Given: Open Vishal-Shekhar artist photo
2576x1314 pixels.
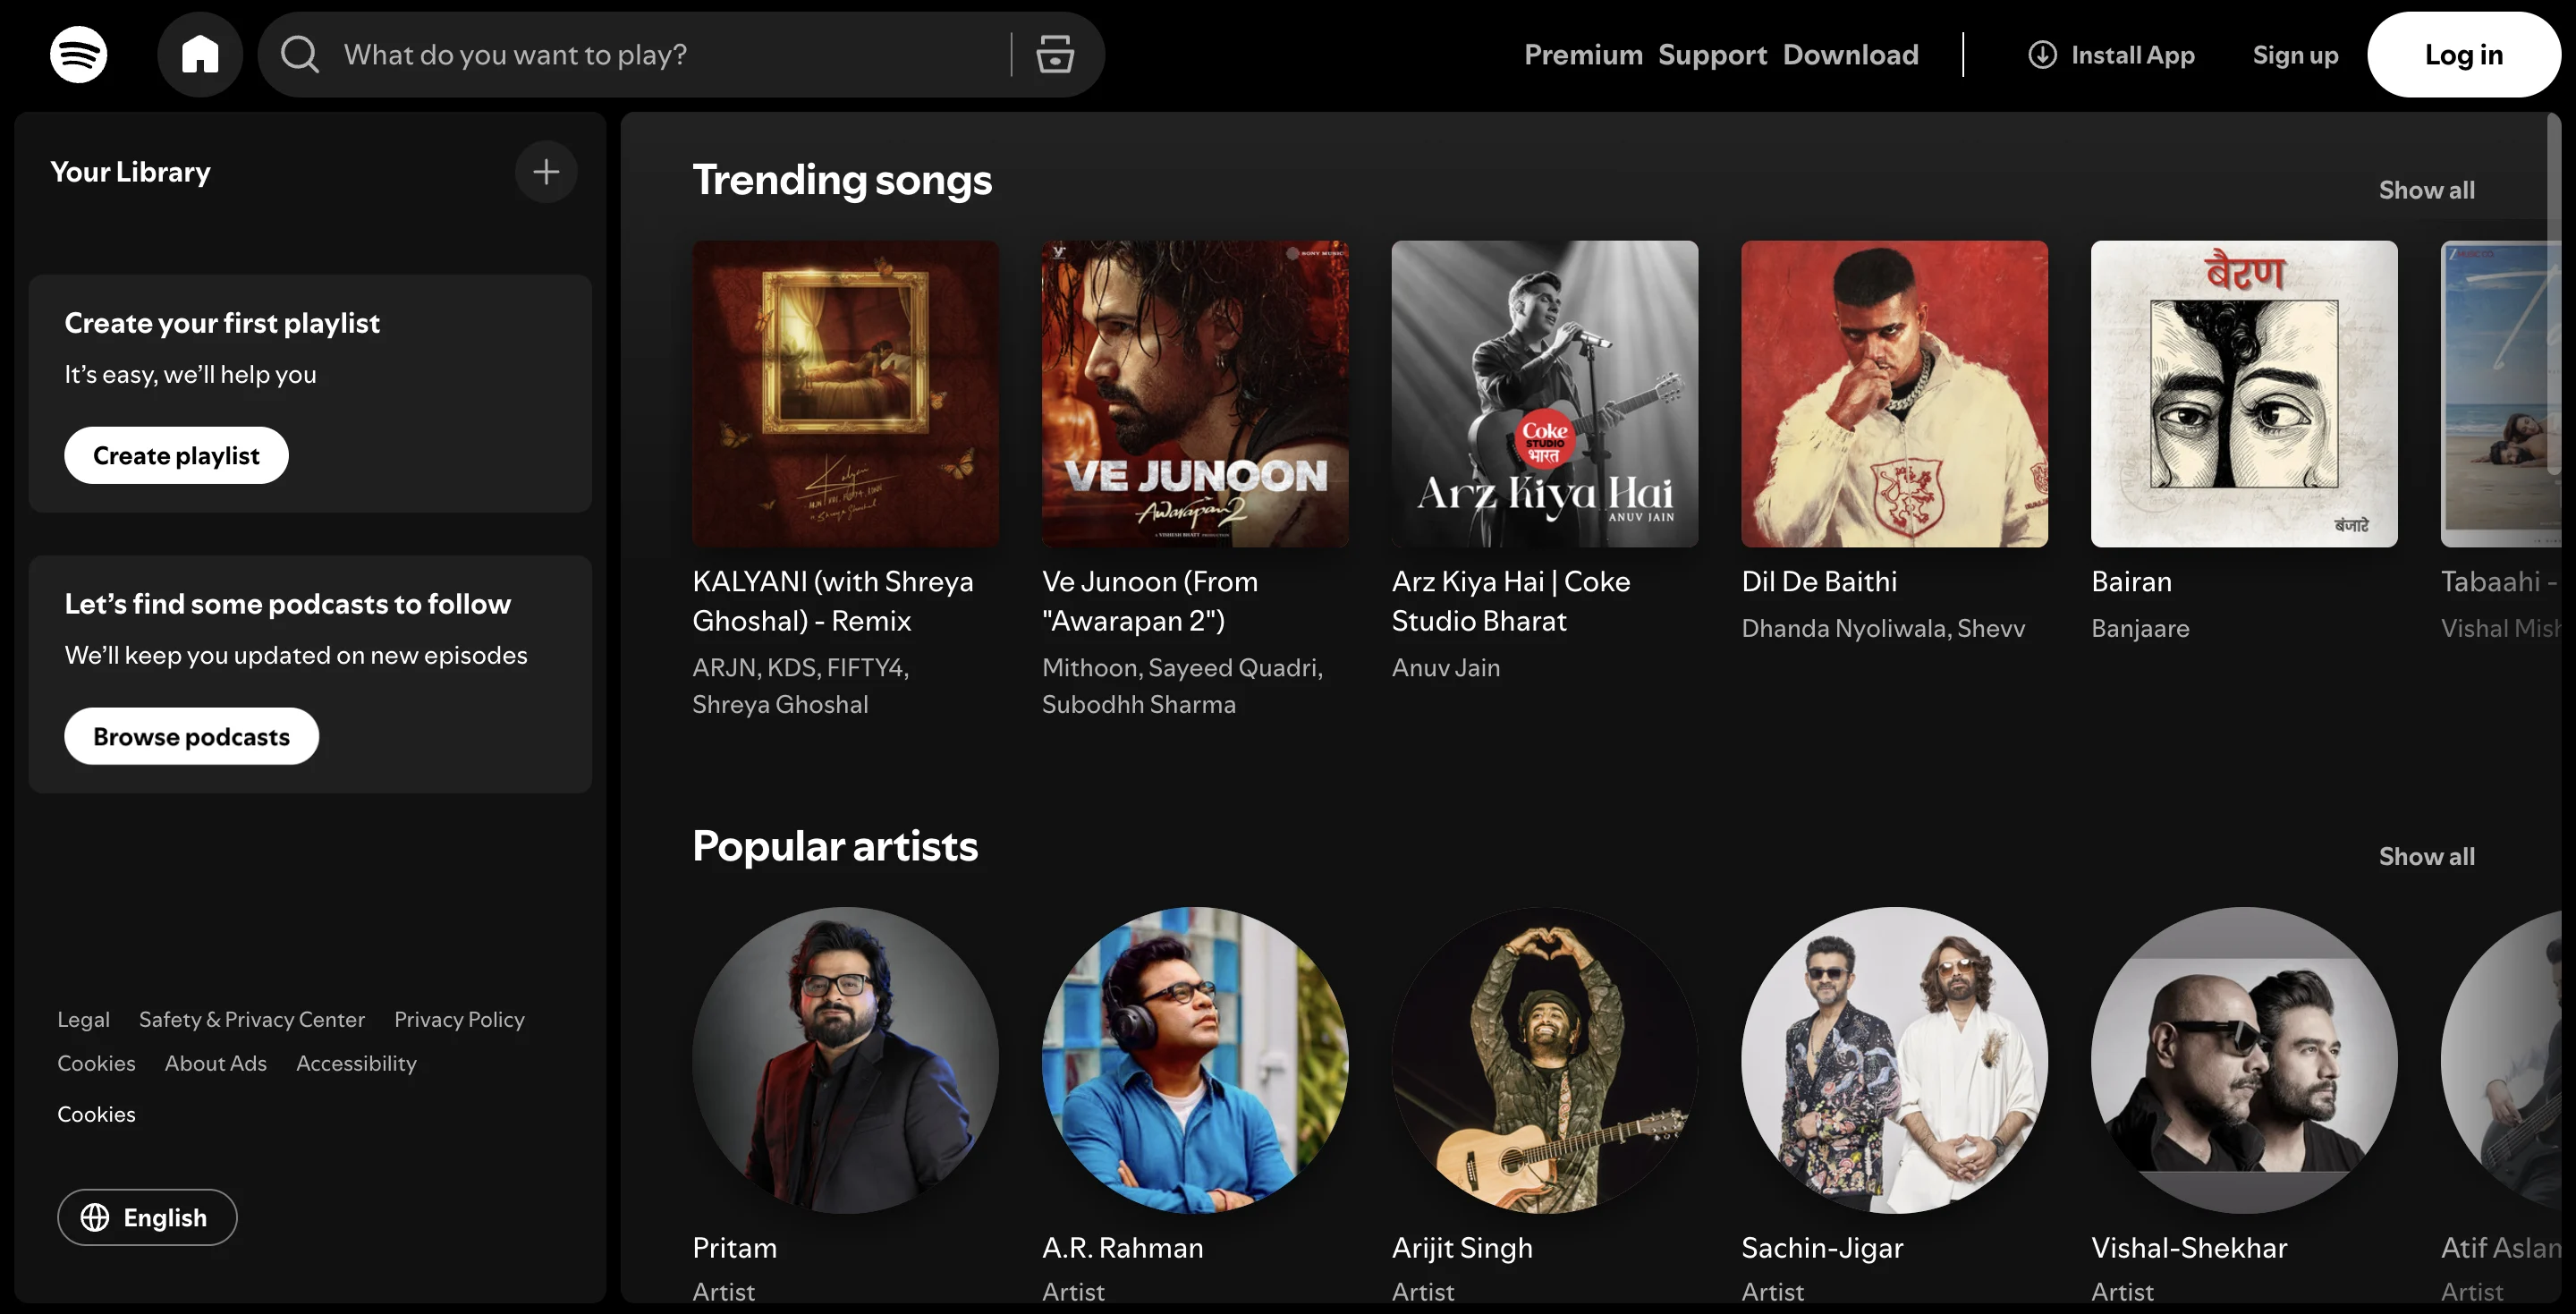Looking at the screenshot, I should click(2244, 1060).
